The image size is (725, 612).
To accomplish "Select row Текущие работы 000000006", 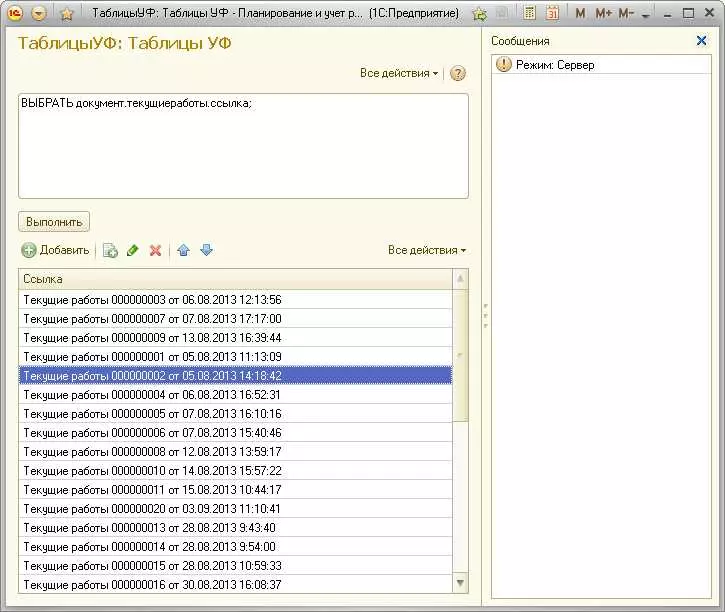I will (236, 432).
